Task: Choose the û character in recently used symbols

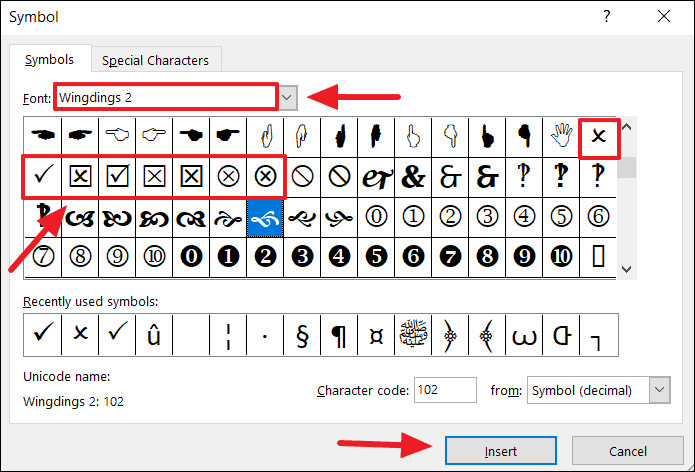Action: click(x=154, y=335)
